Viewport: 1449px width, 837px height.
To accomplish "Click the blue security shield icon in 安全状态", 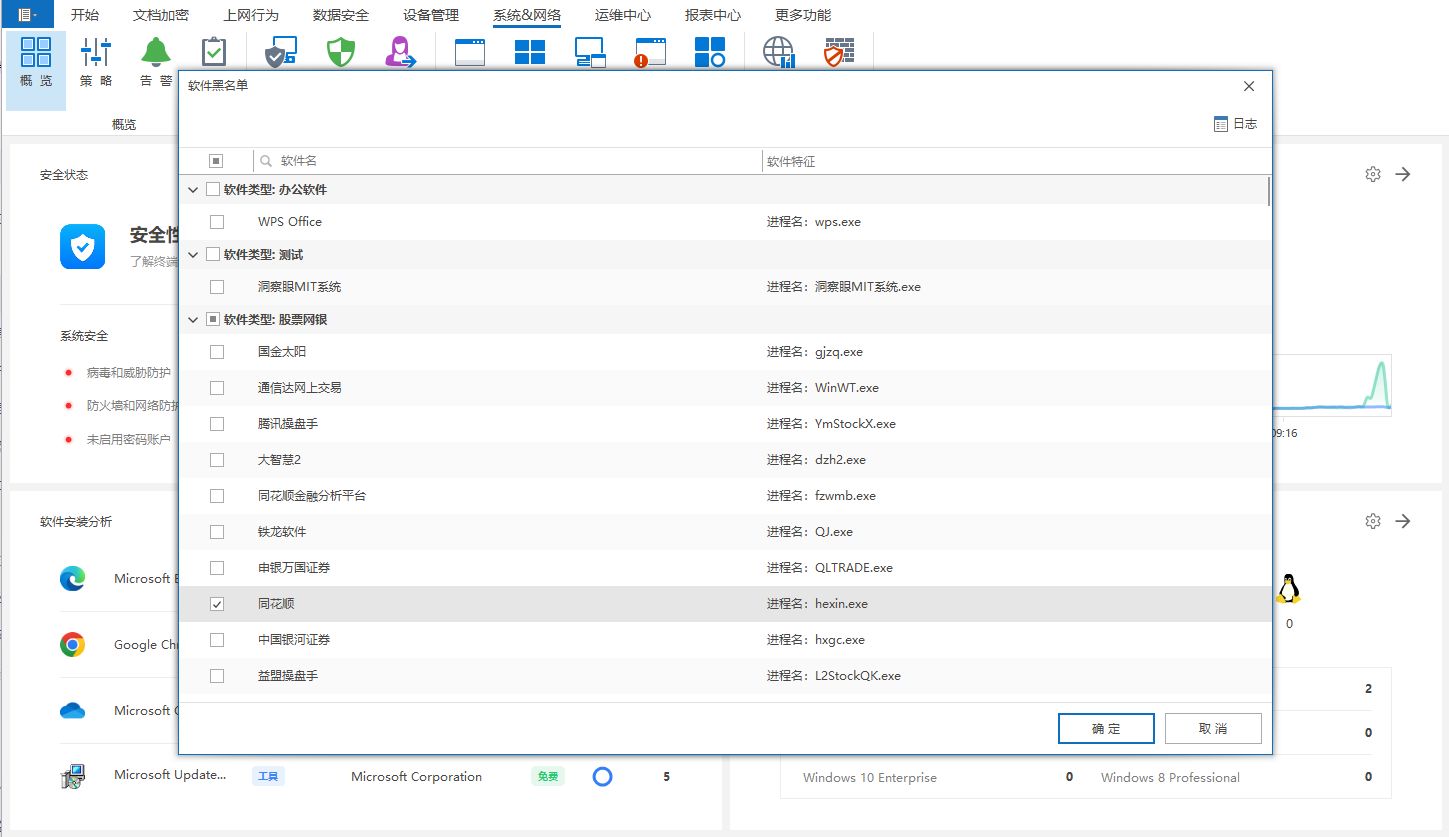I will tap(82, 246).
